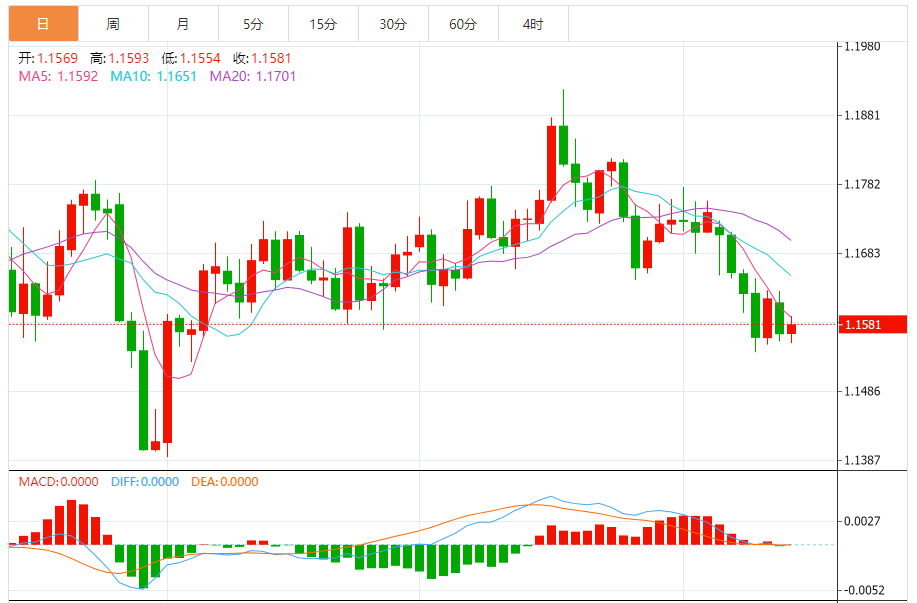Select the 15分 timeframe tab
917x603 pixels.
pyautogui.click(x=323, y=23)
